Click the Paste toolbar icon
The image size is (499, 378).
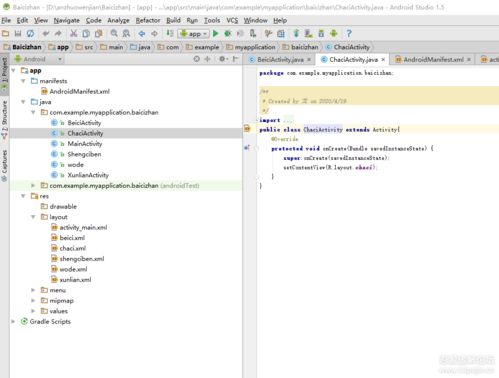coord(99,34)
